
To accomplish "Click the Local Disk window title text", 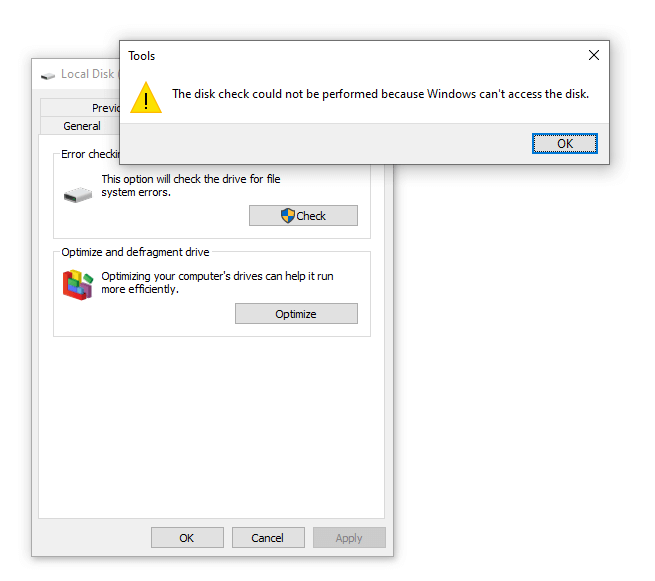I will tap(89, 74).
